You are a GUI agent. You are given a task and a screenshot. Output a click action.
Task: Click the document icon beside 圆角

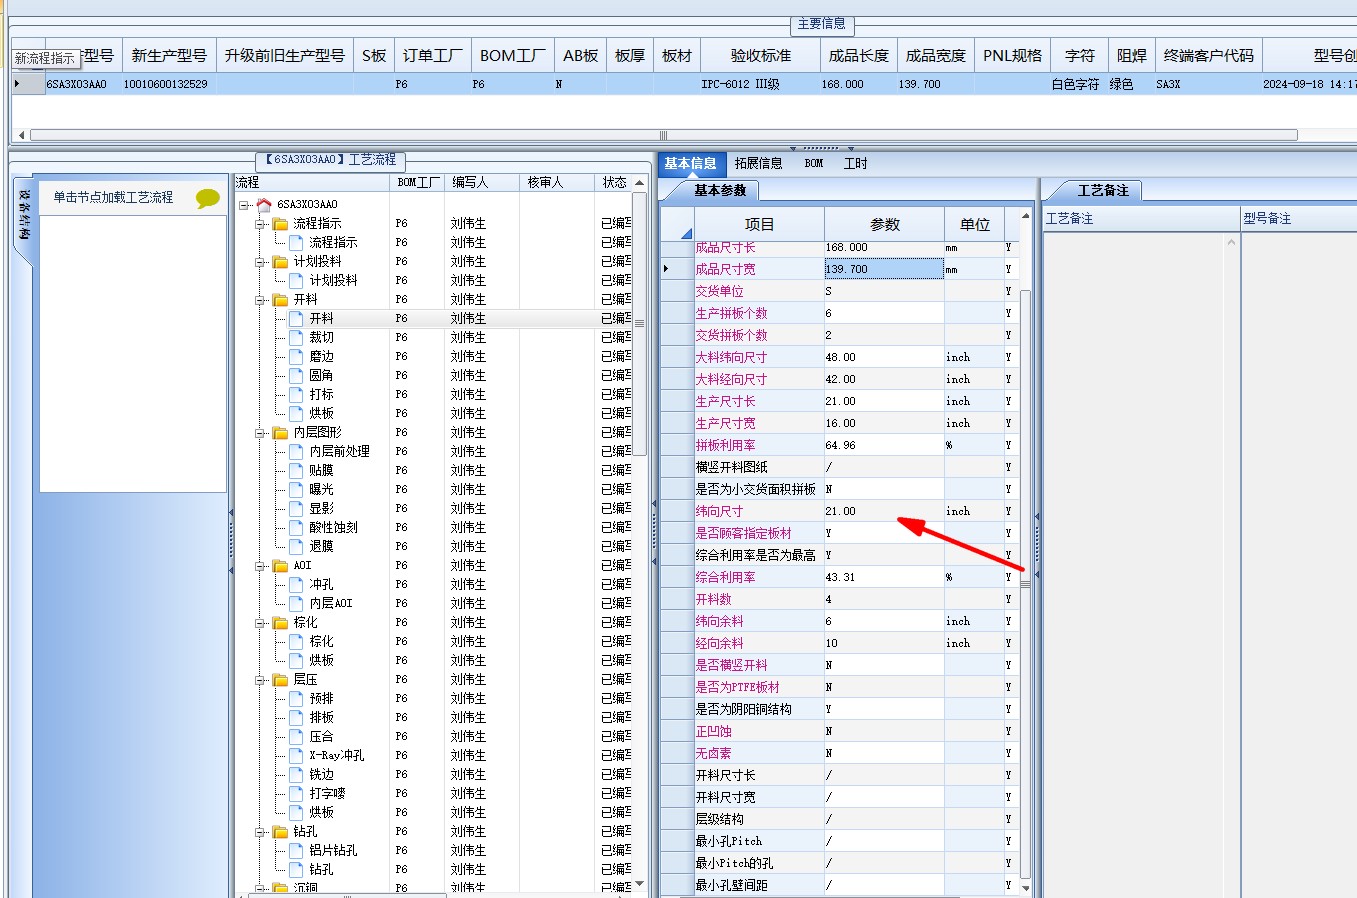pyautogui.click(x=296, y=375)
